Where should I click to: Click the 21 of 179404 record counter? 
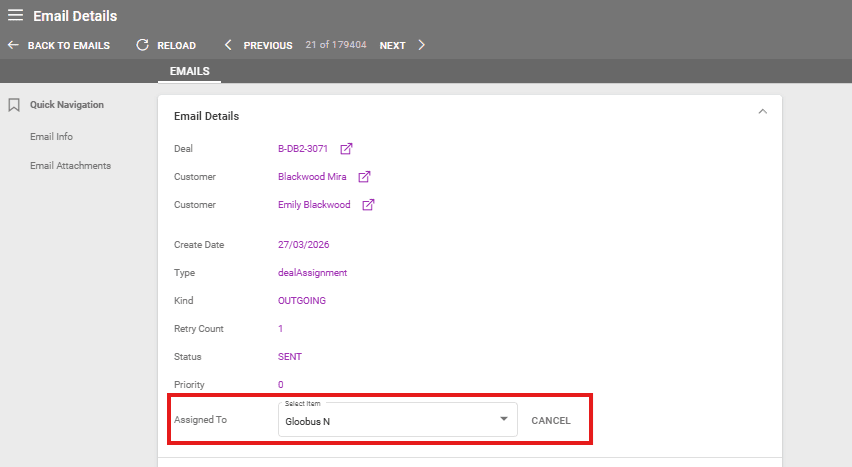point(336,45)
